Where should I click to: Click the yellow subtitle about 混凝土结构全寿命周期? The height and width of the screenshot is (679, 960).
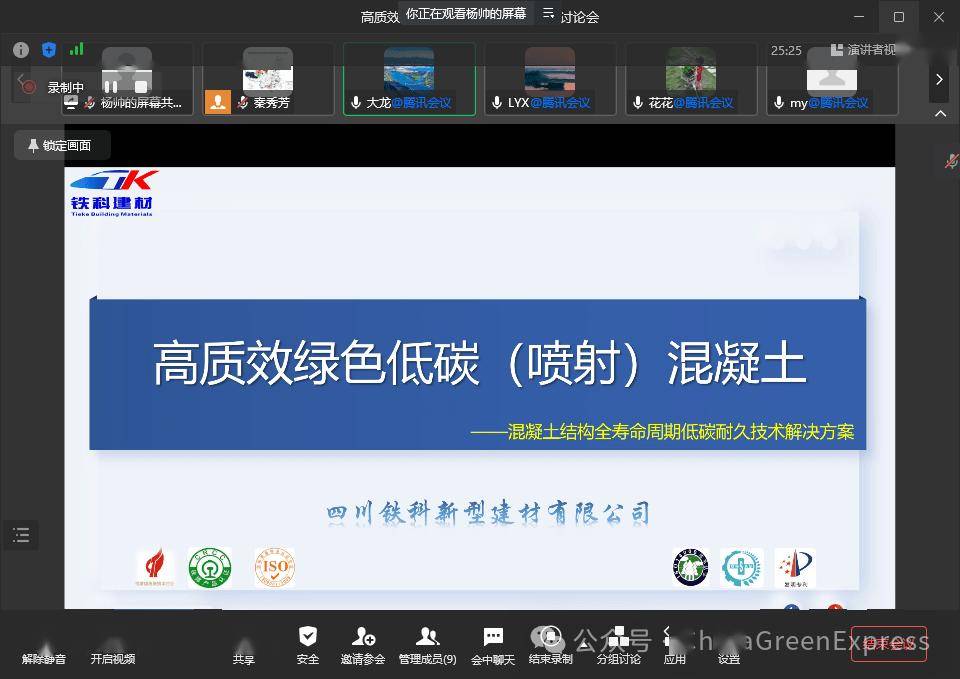click(662, 432)
